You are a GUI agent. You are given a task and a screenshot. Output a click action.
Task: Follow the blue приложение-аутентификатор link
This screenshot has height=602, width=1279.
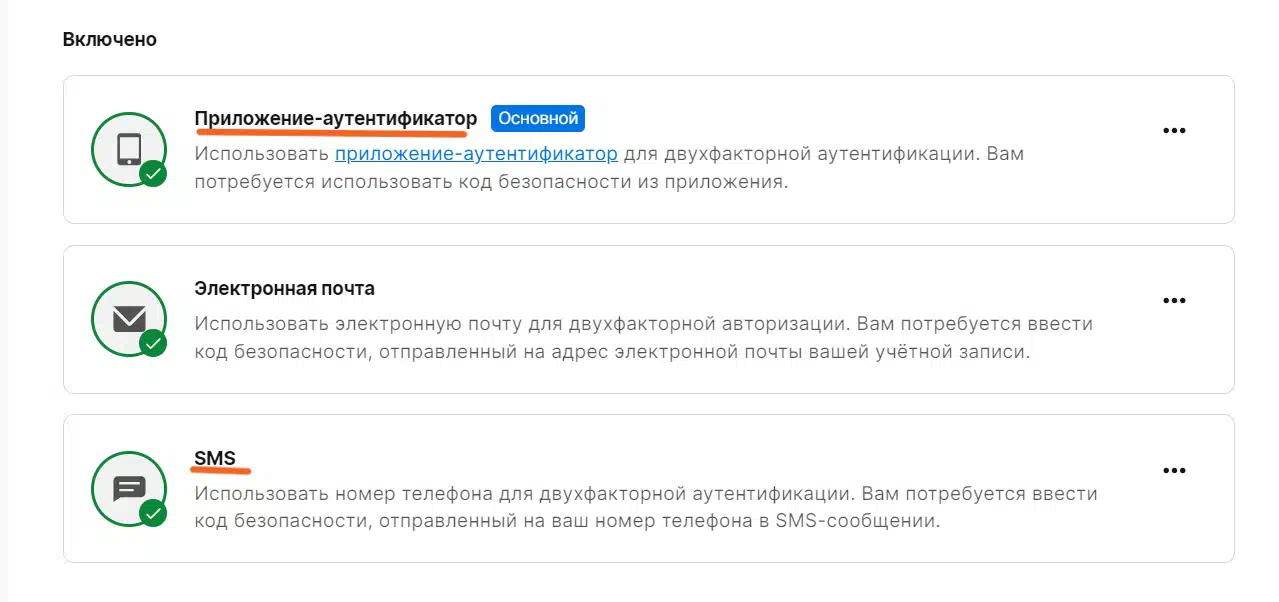pos(476,154)
